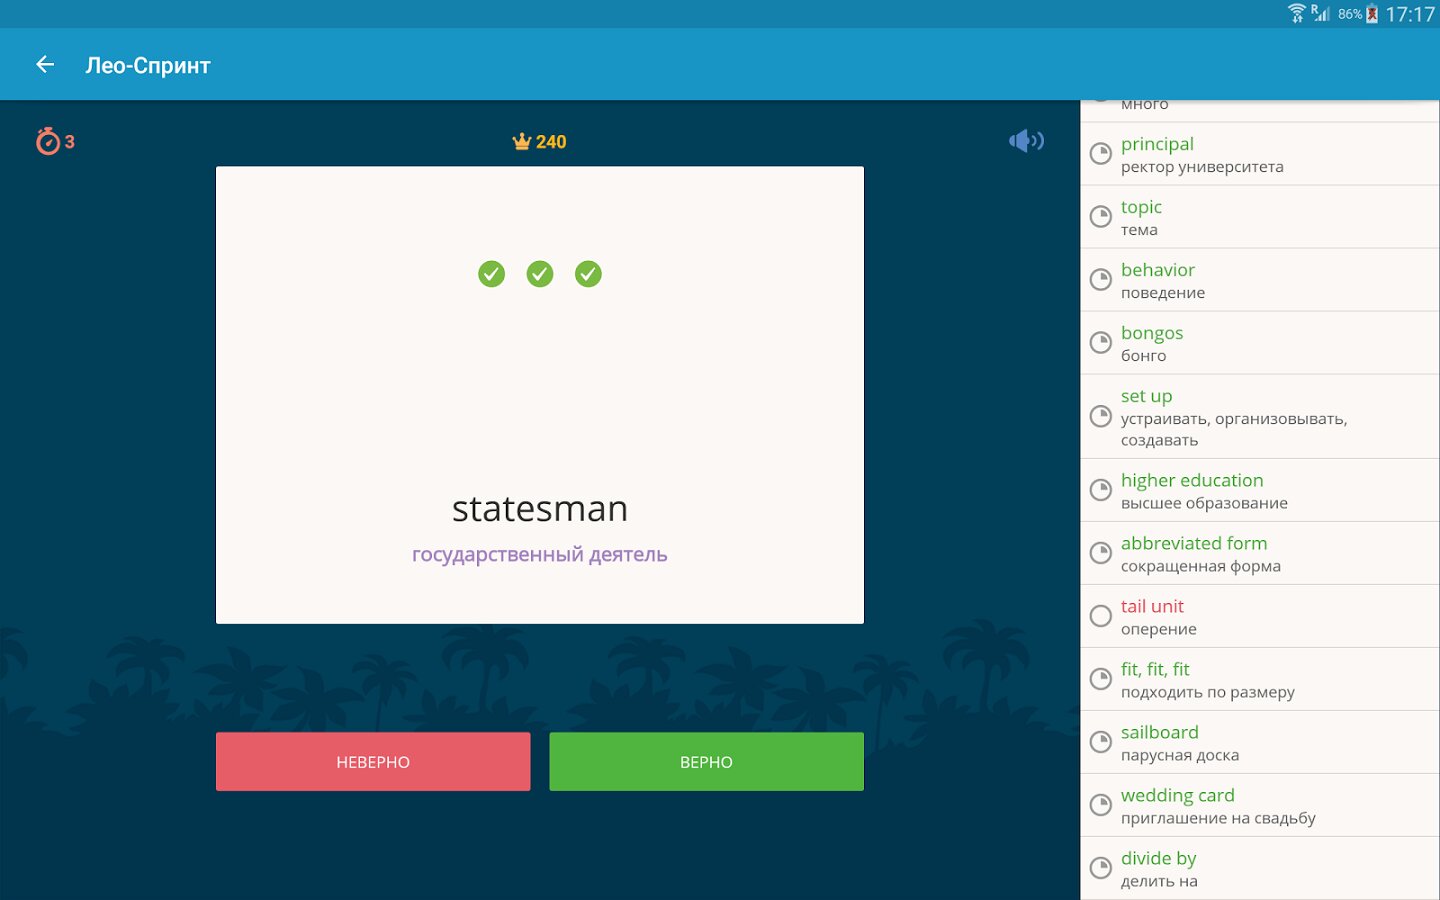Tap the stopwatch timer icon
Screen dimensions: 1440x900
(x=47, y=141)
